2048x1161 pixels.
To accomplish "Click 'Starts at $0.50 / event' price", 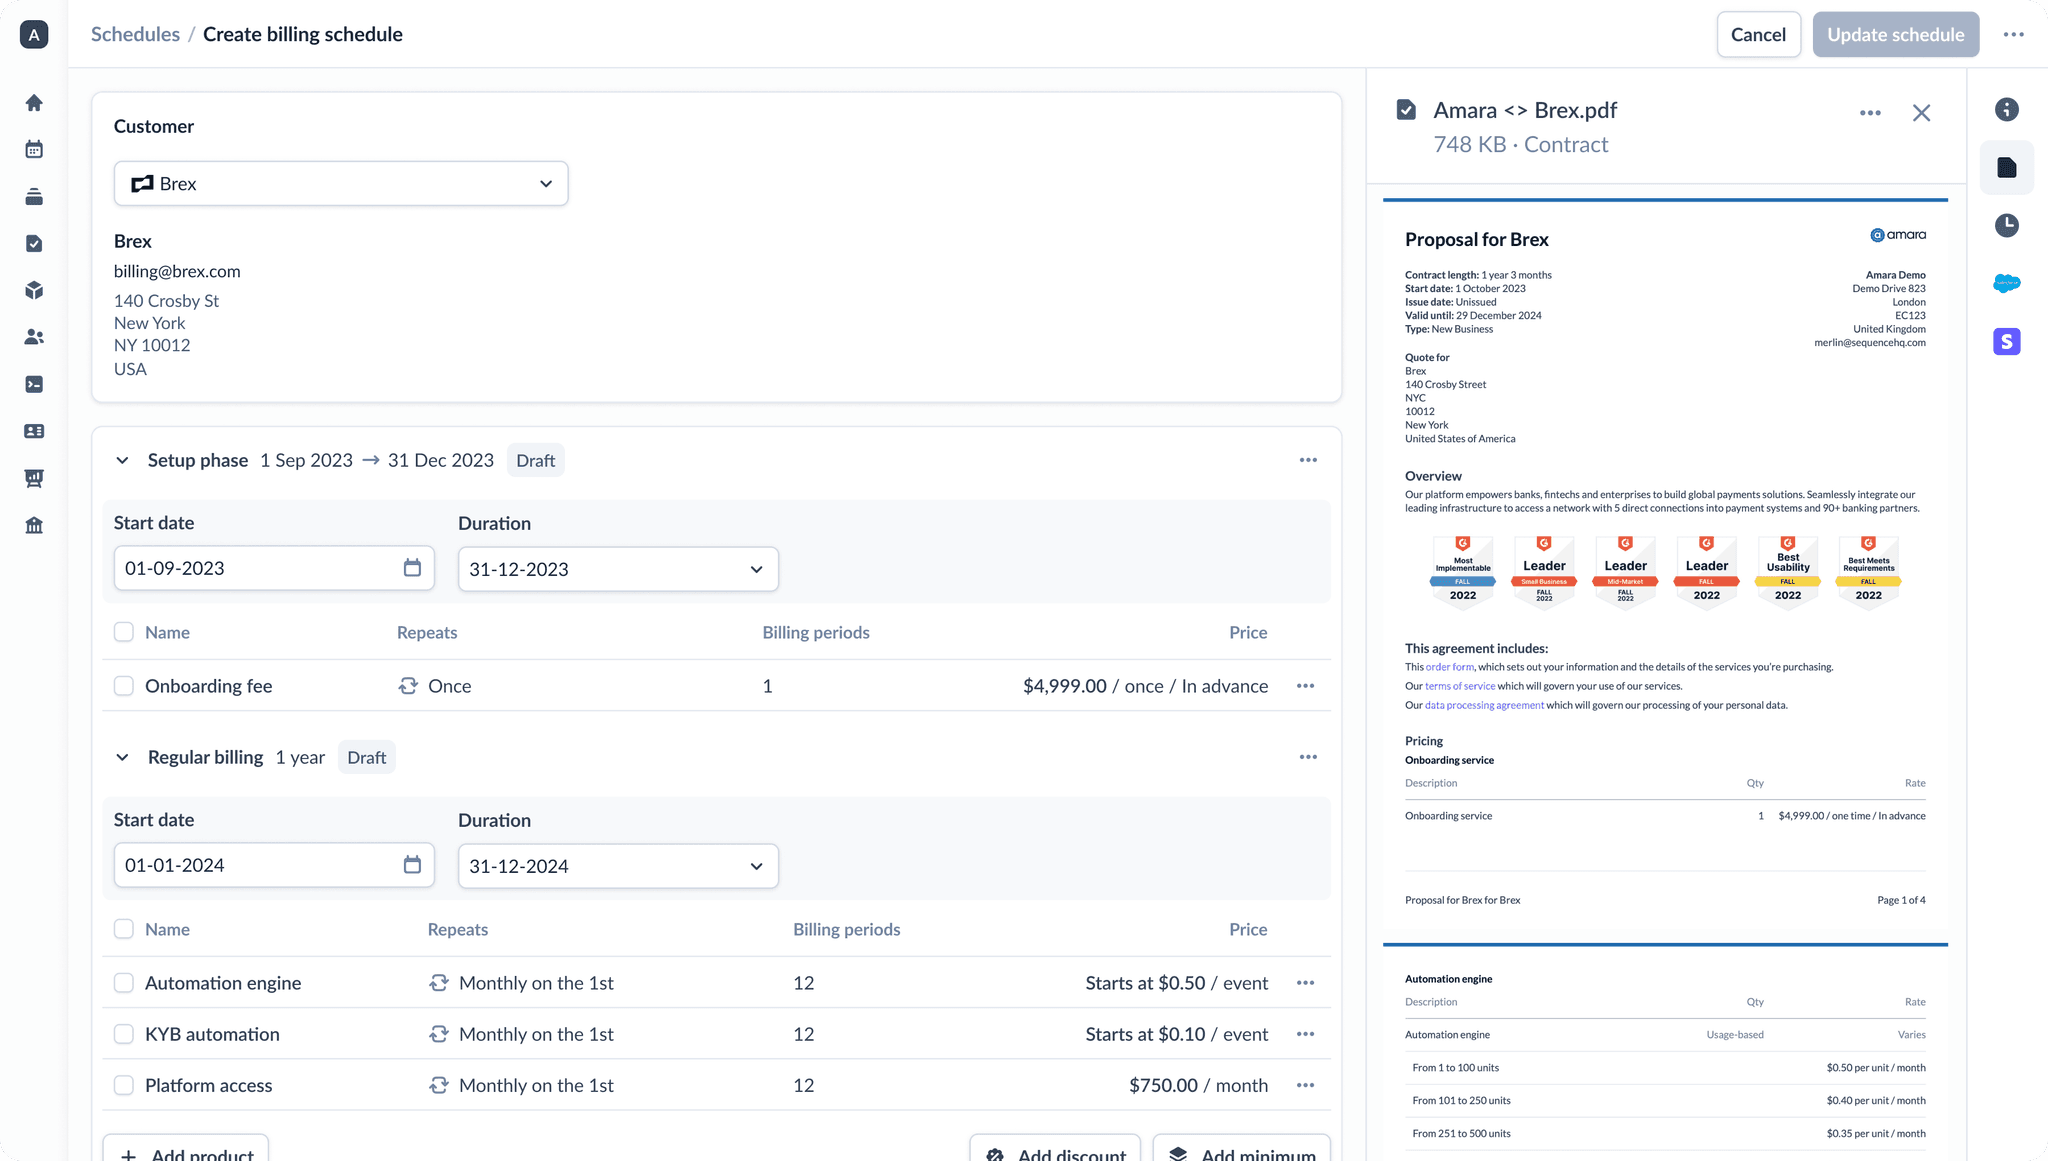I will click(1177, 983).
